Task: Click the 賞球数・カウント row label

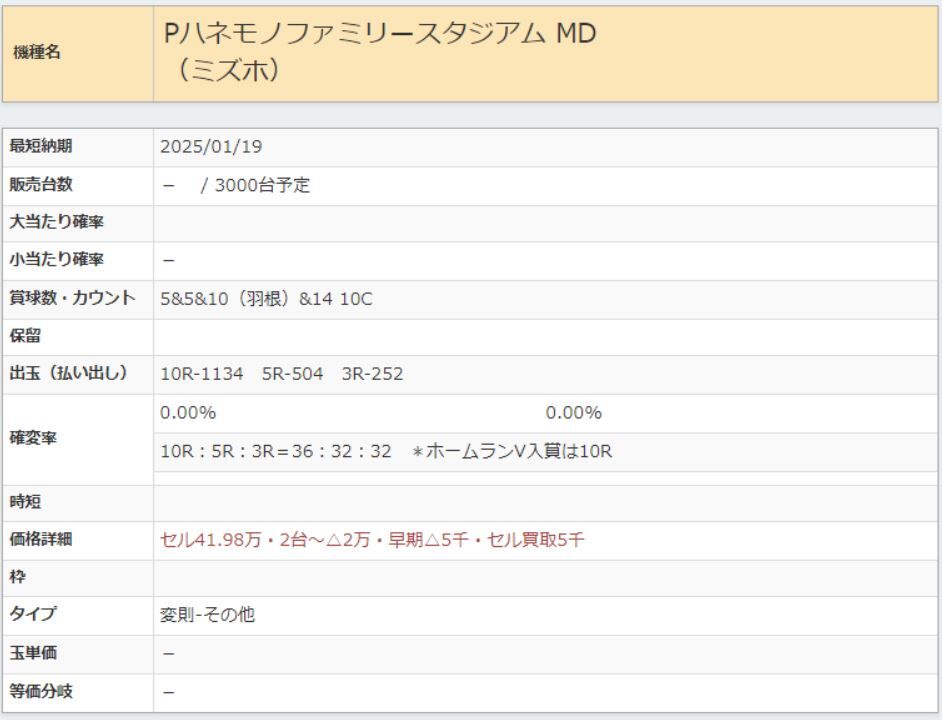Action: pos(73,298)
